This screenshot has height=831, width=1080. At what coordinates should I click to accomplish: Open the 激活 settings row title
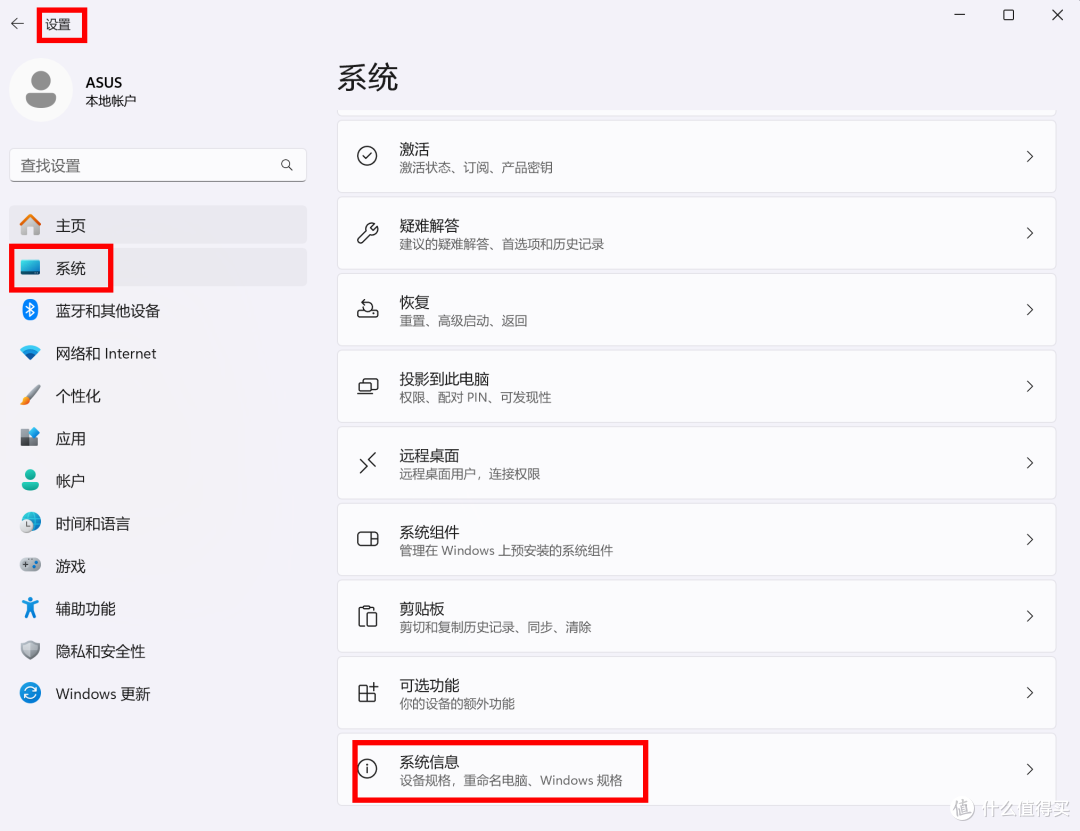pos(414,149)
